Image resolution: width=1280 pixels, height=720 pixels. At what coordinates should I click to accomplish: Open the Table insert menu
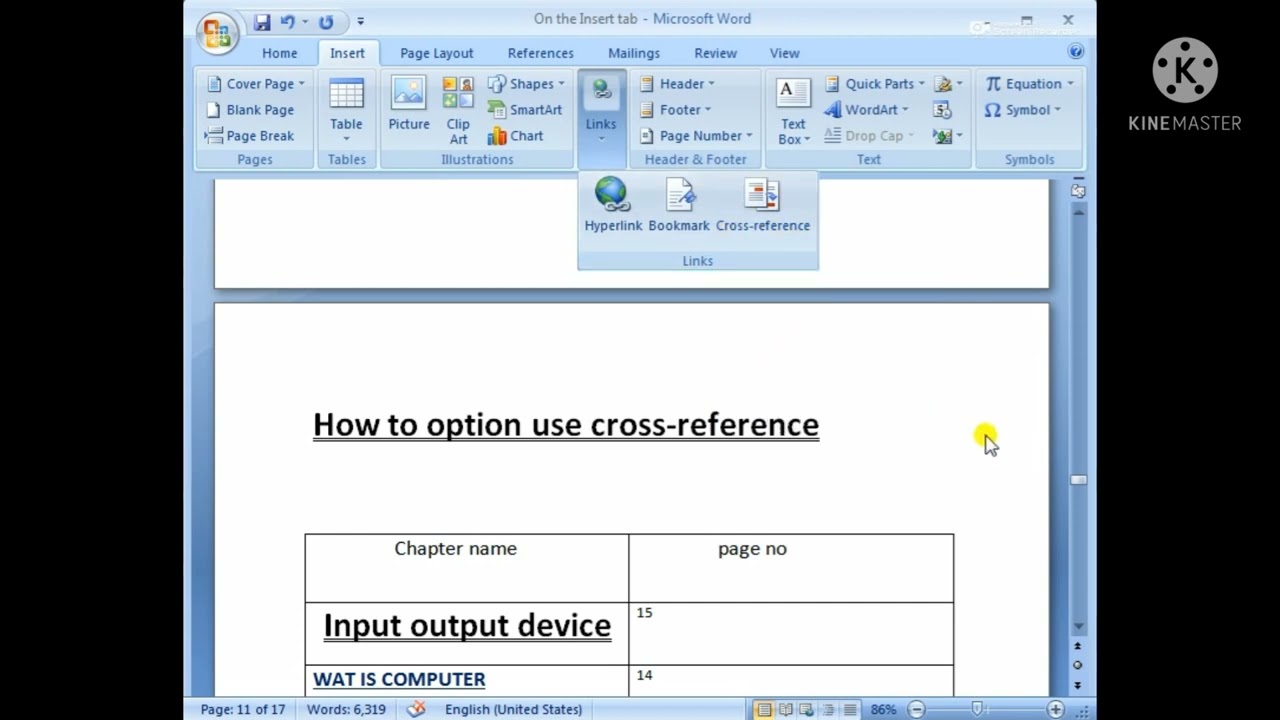coord(346,109)
